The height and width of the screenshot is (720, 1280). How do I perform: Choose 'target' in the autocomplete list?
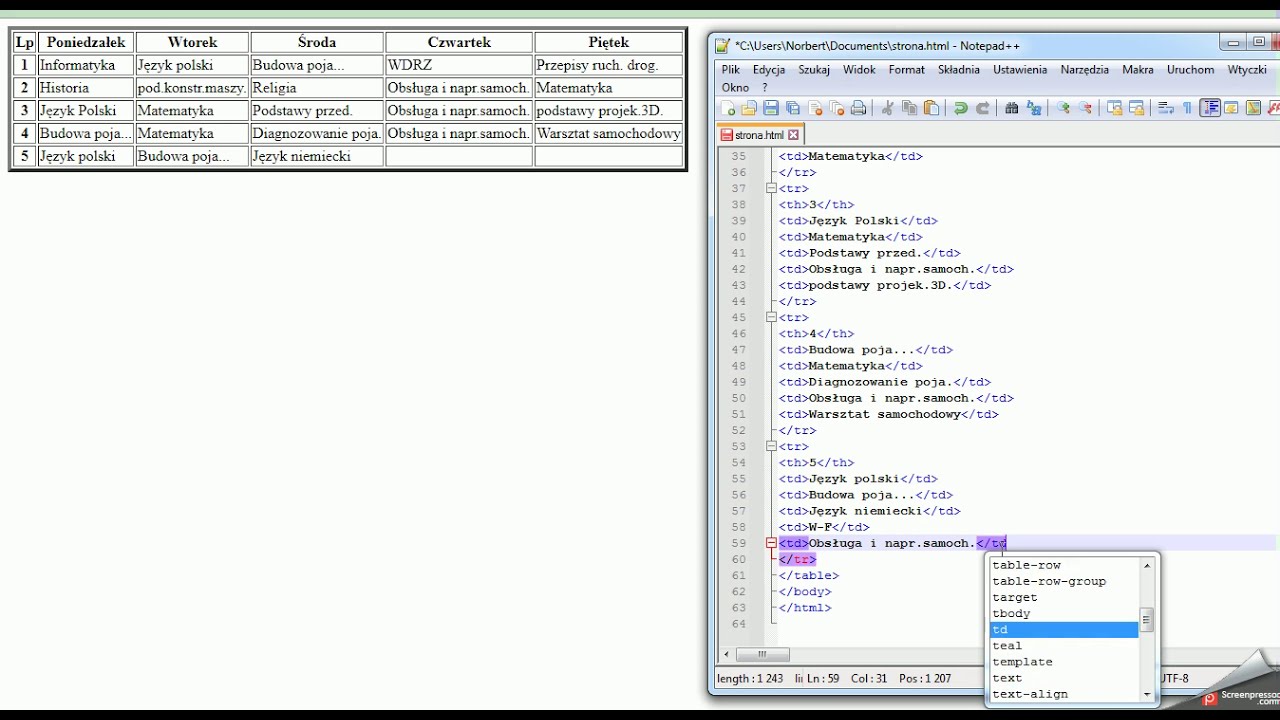click(x=1064, y=597)
